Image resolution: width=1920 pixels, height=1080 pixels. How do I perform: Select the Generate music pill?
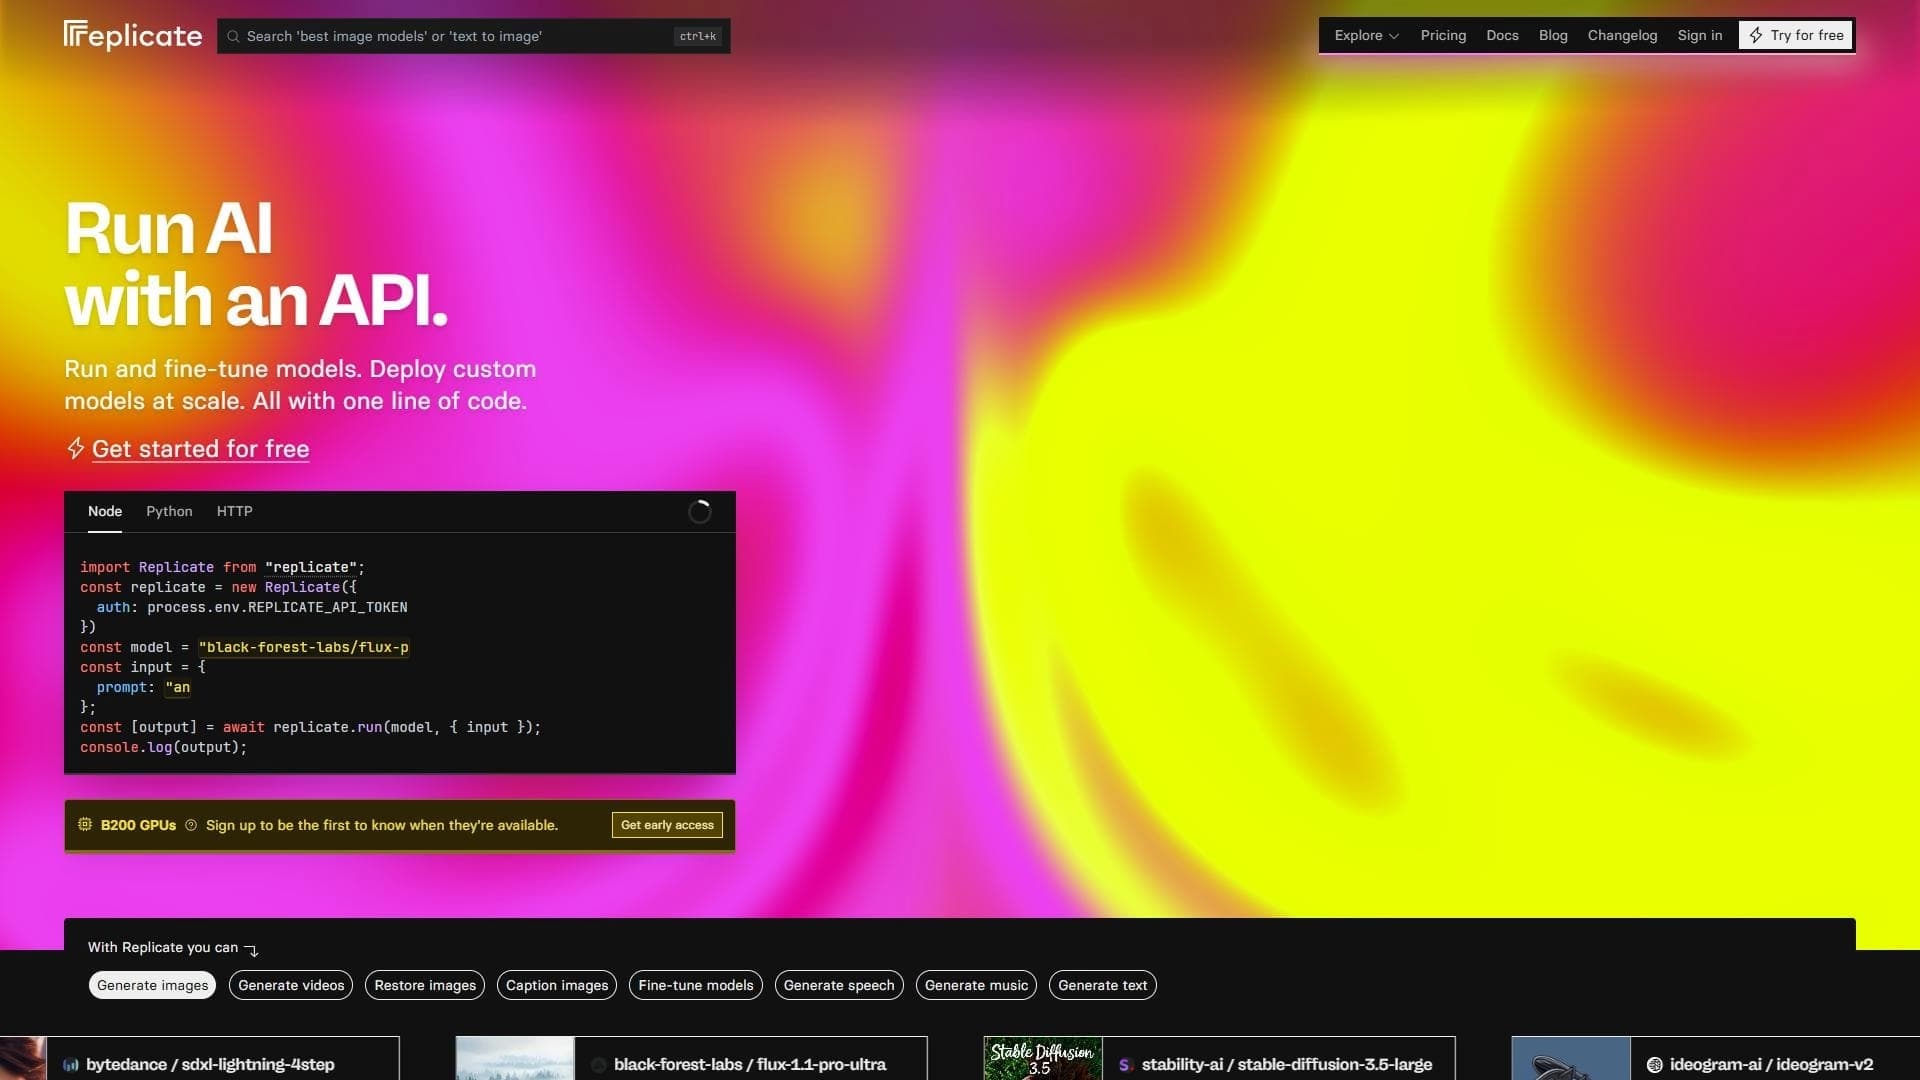pyautogui.click(x=976, y=985)
